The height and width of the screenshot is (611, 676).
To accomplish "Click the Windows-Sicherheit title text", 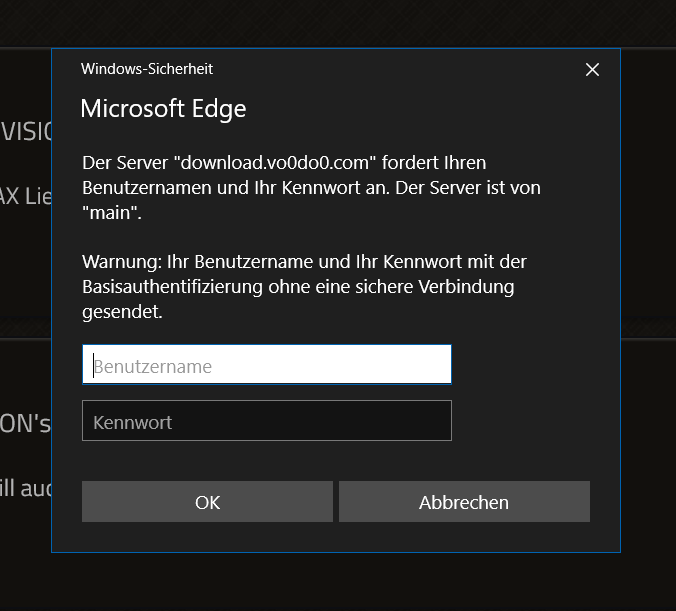I will (146, 69).
